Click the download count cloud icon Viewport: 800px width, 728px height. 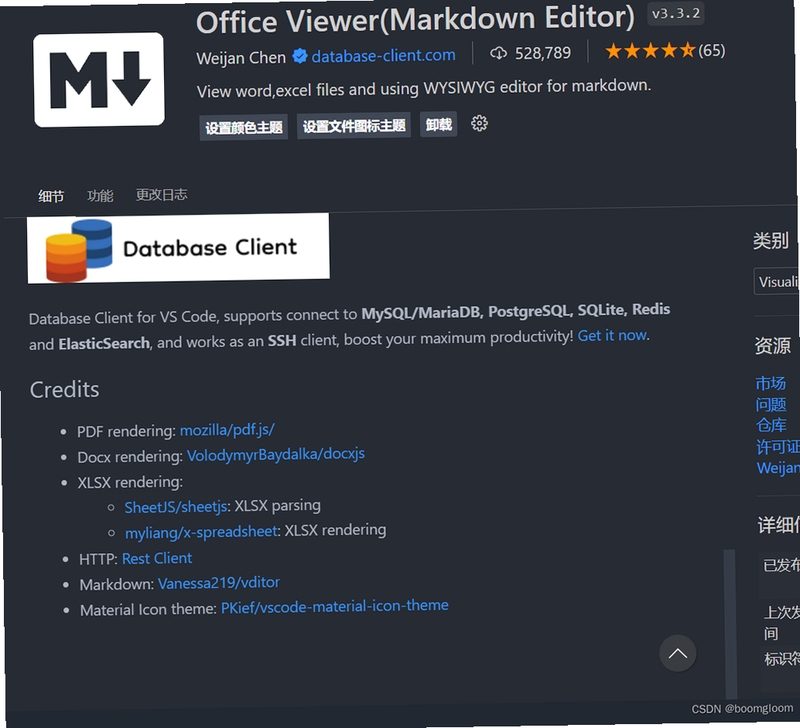pos(498,53)
